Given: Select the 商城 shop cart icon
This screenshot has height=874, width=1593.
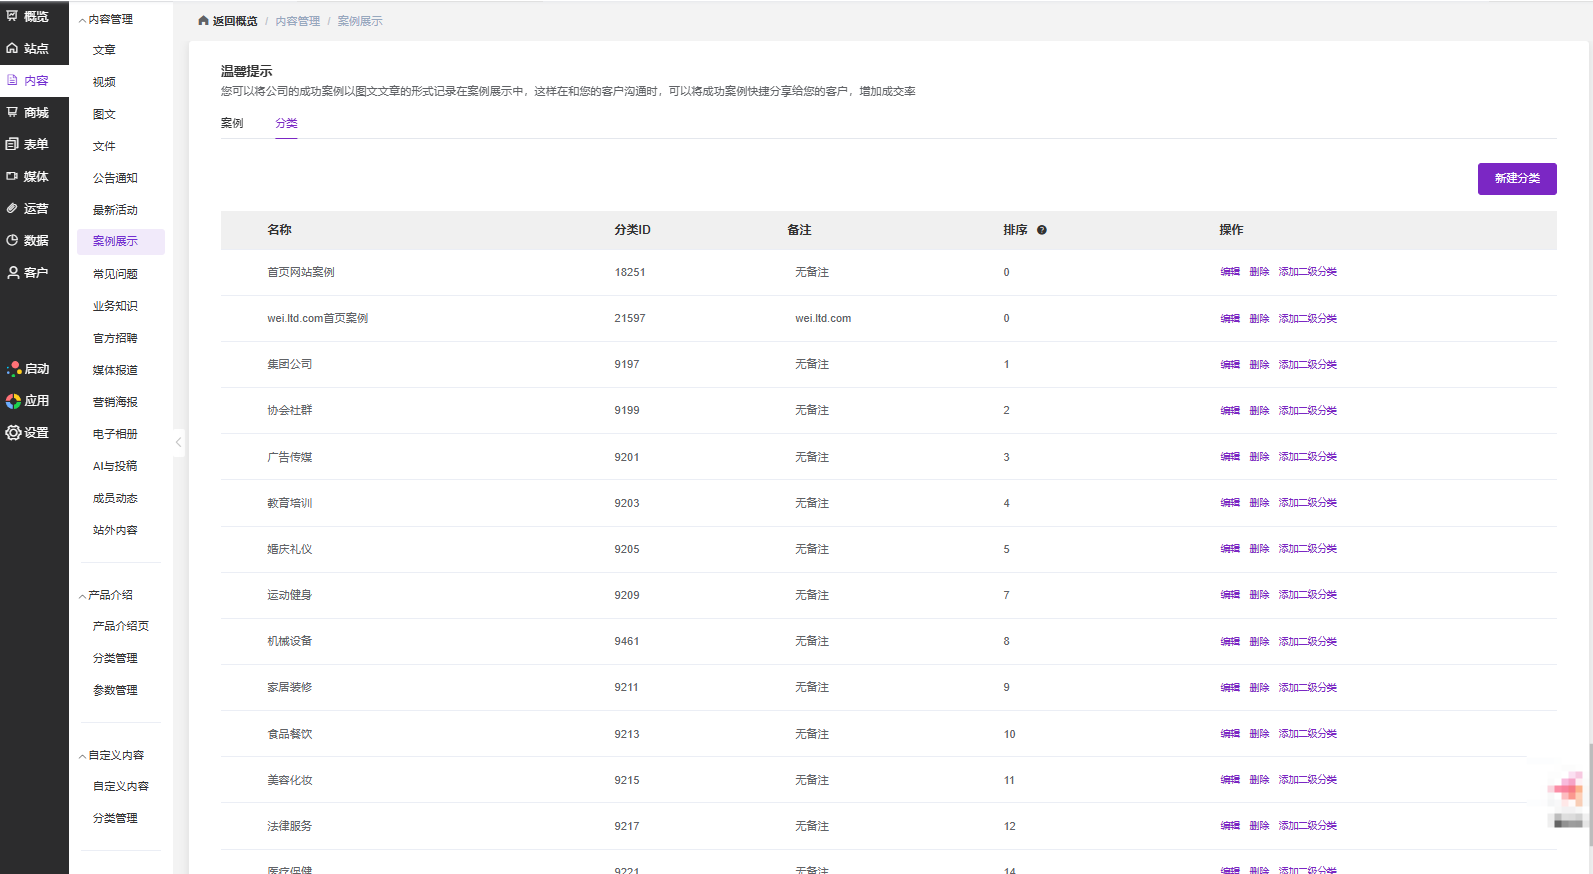Looking at the screenshot, I should [12, 112].
